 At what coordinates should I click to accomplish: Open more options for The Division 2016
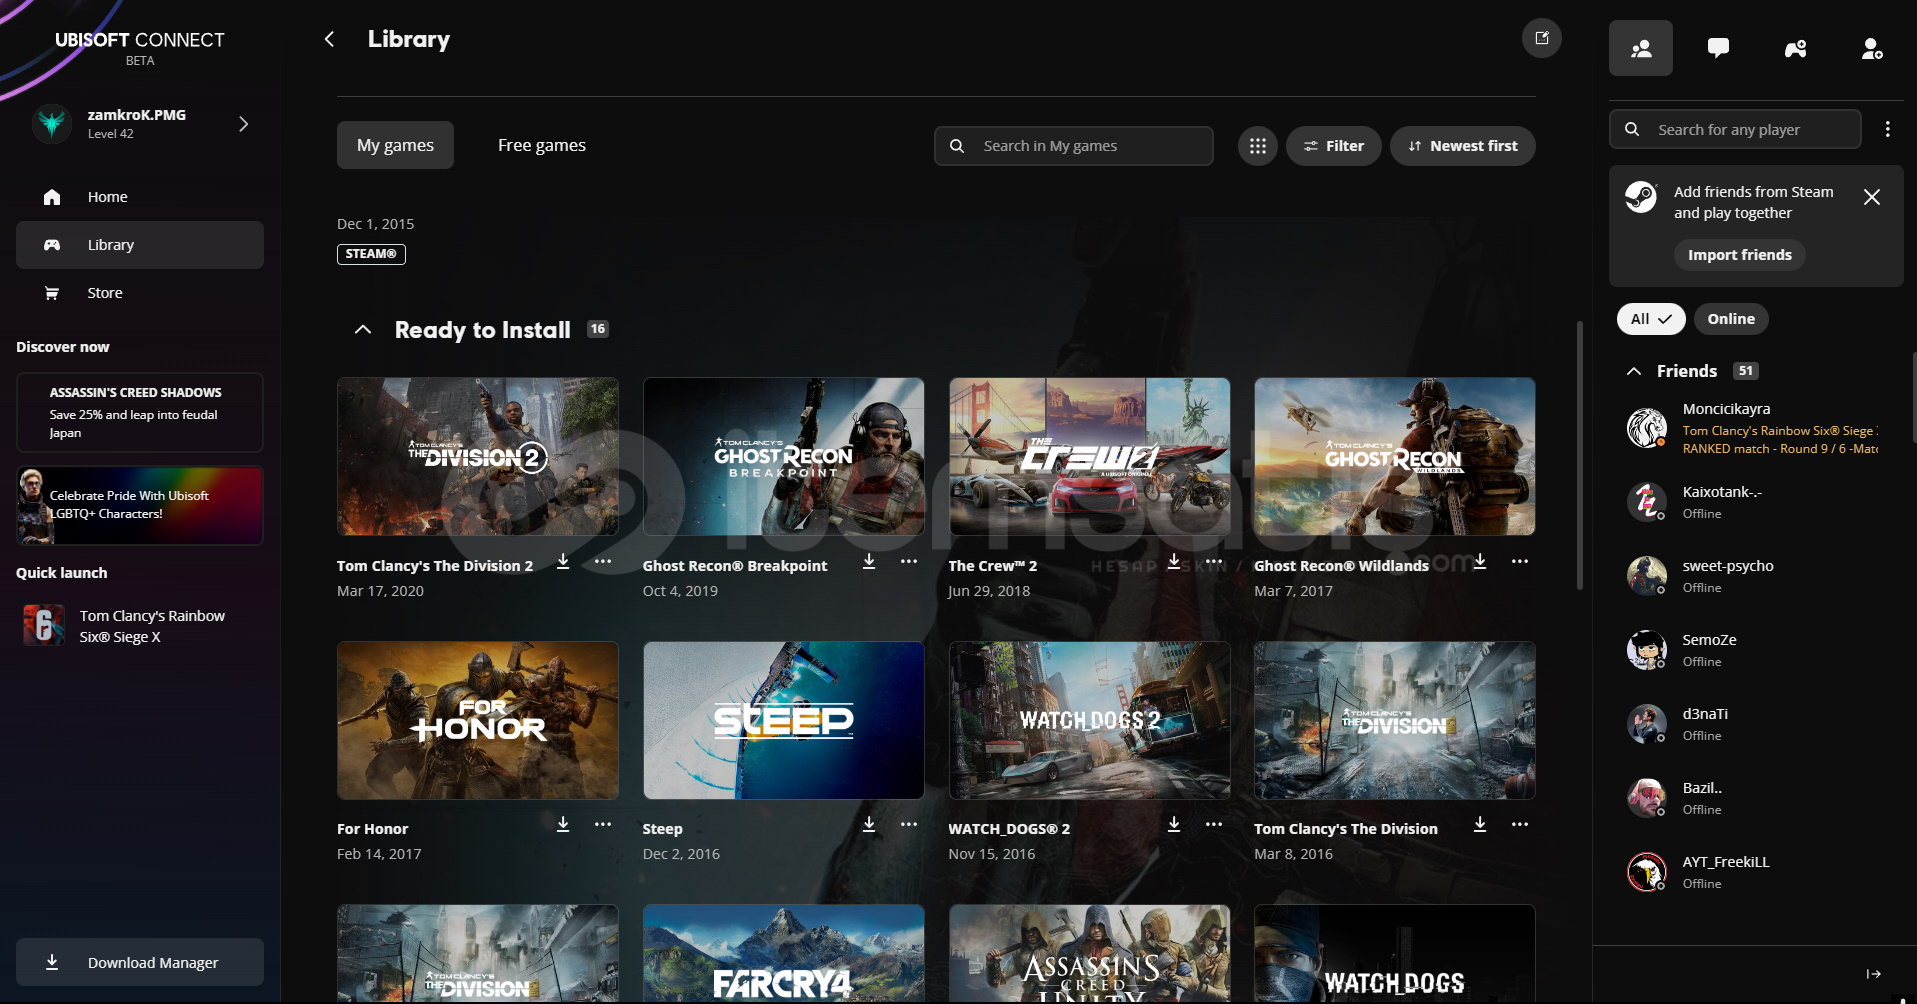pyautogui.click(x=1520, y=824)
